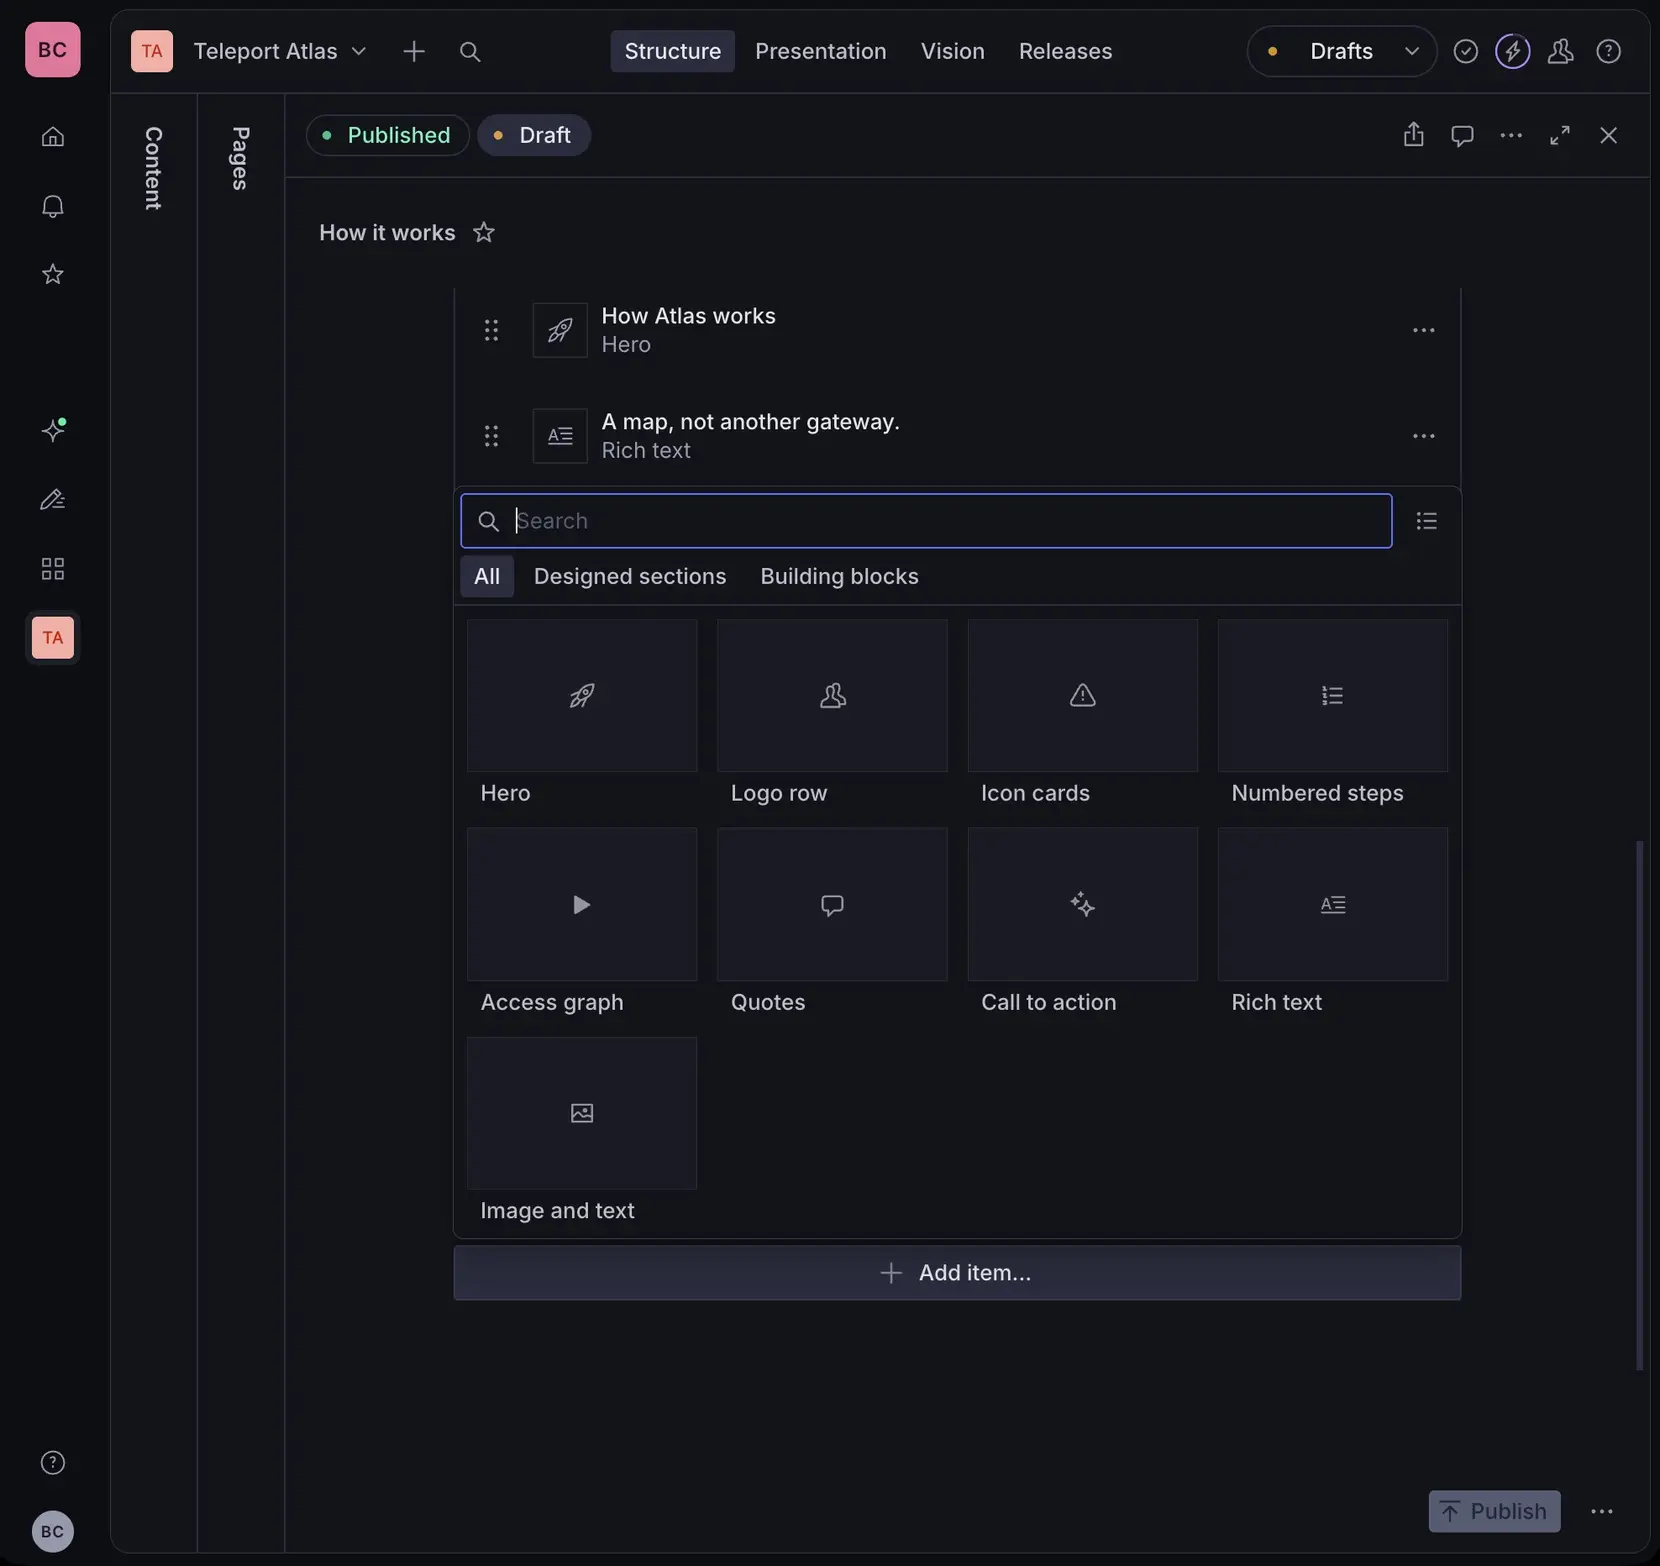This screenshot has height=1566, width=1660.
Task: Click the BC organization avatar at top left
Action: [52, 49]
